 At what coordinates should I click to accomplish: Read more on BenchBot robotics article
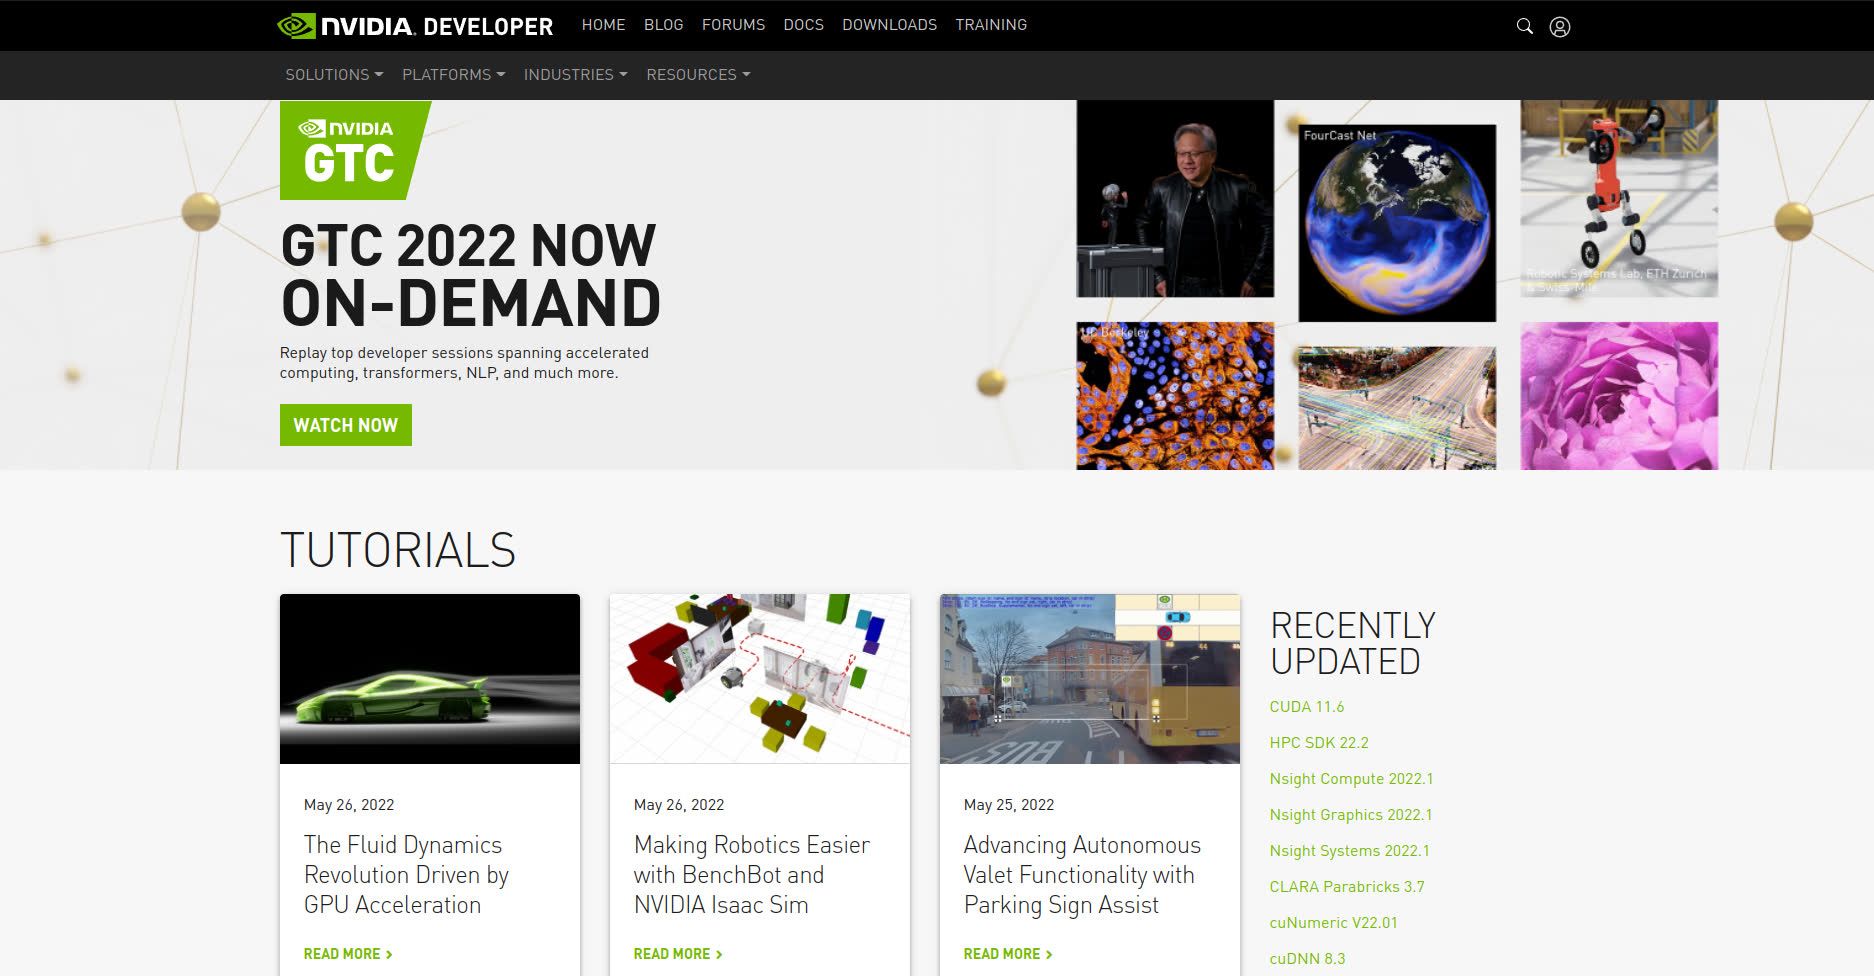(678, 954)
